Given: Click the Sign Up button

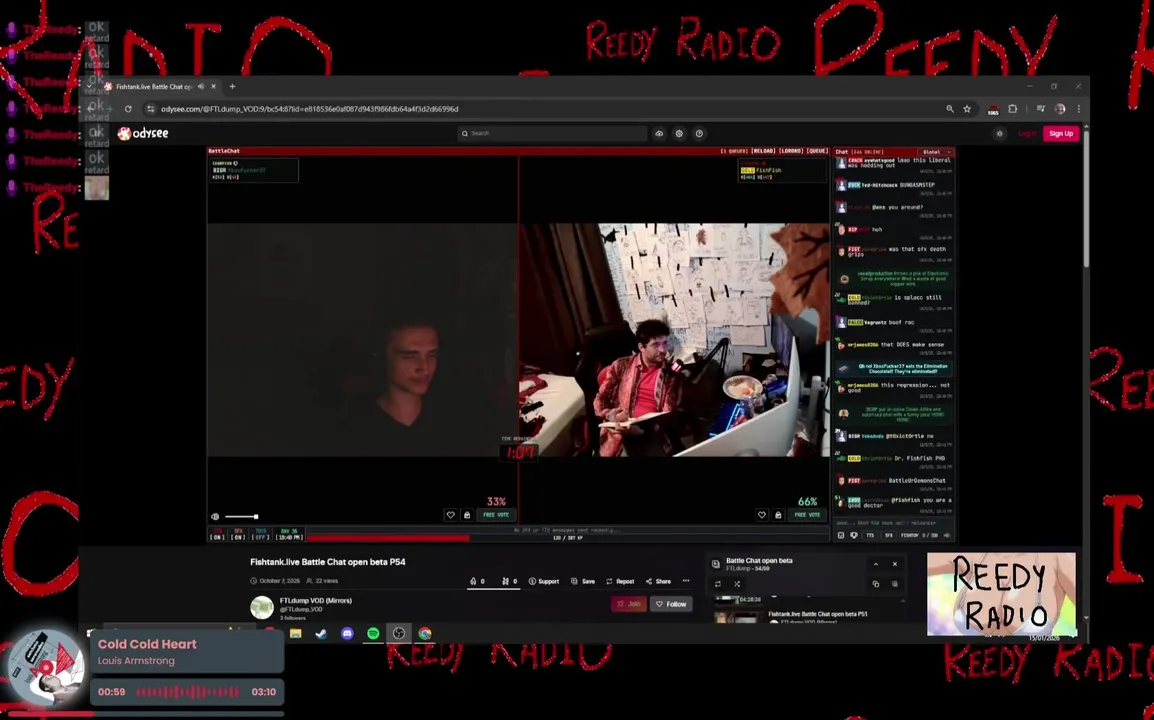Looking at the screenshot, I should pyautogui.click(x=1061, y=133).
